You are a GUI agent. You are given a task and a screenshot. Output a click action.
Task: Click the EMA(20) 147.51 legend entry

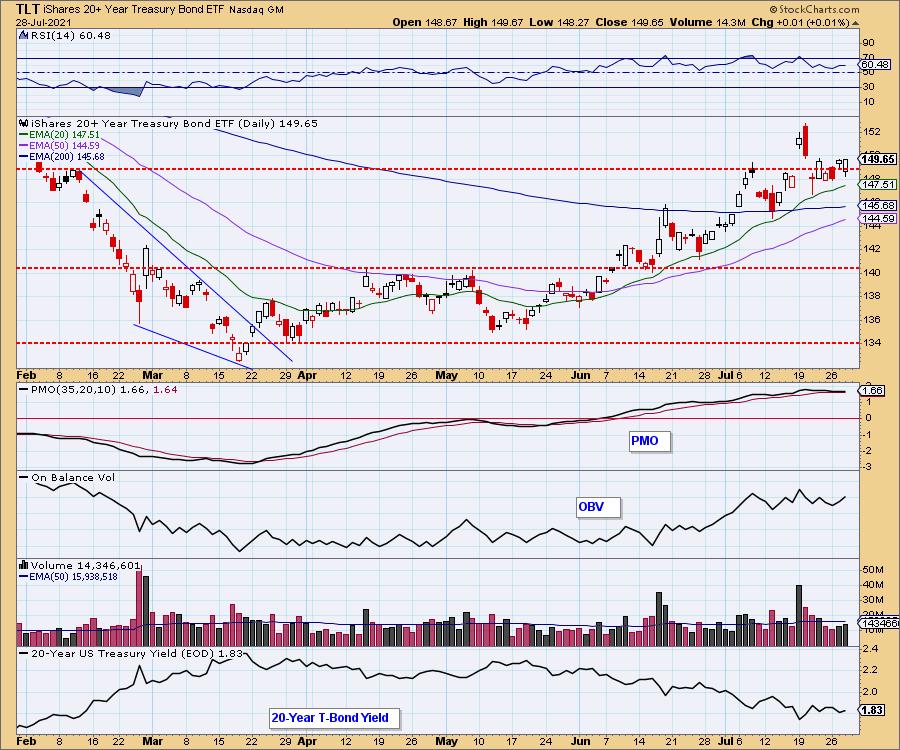coord(59,135)
